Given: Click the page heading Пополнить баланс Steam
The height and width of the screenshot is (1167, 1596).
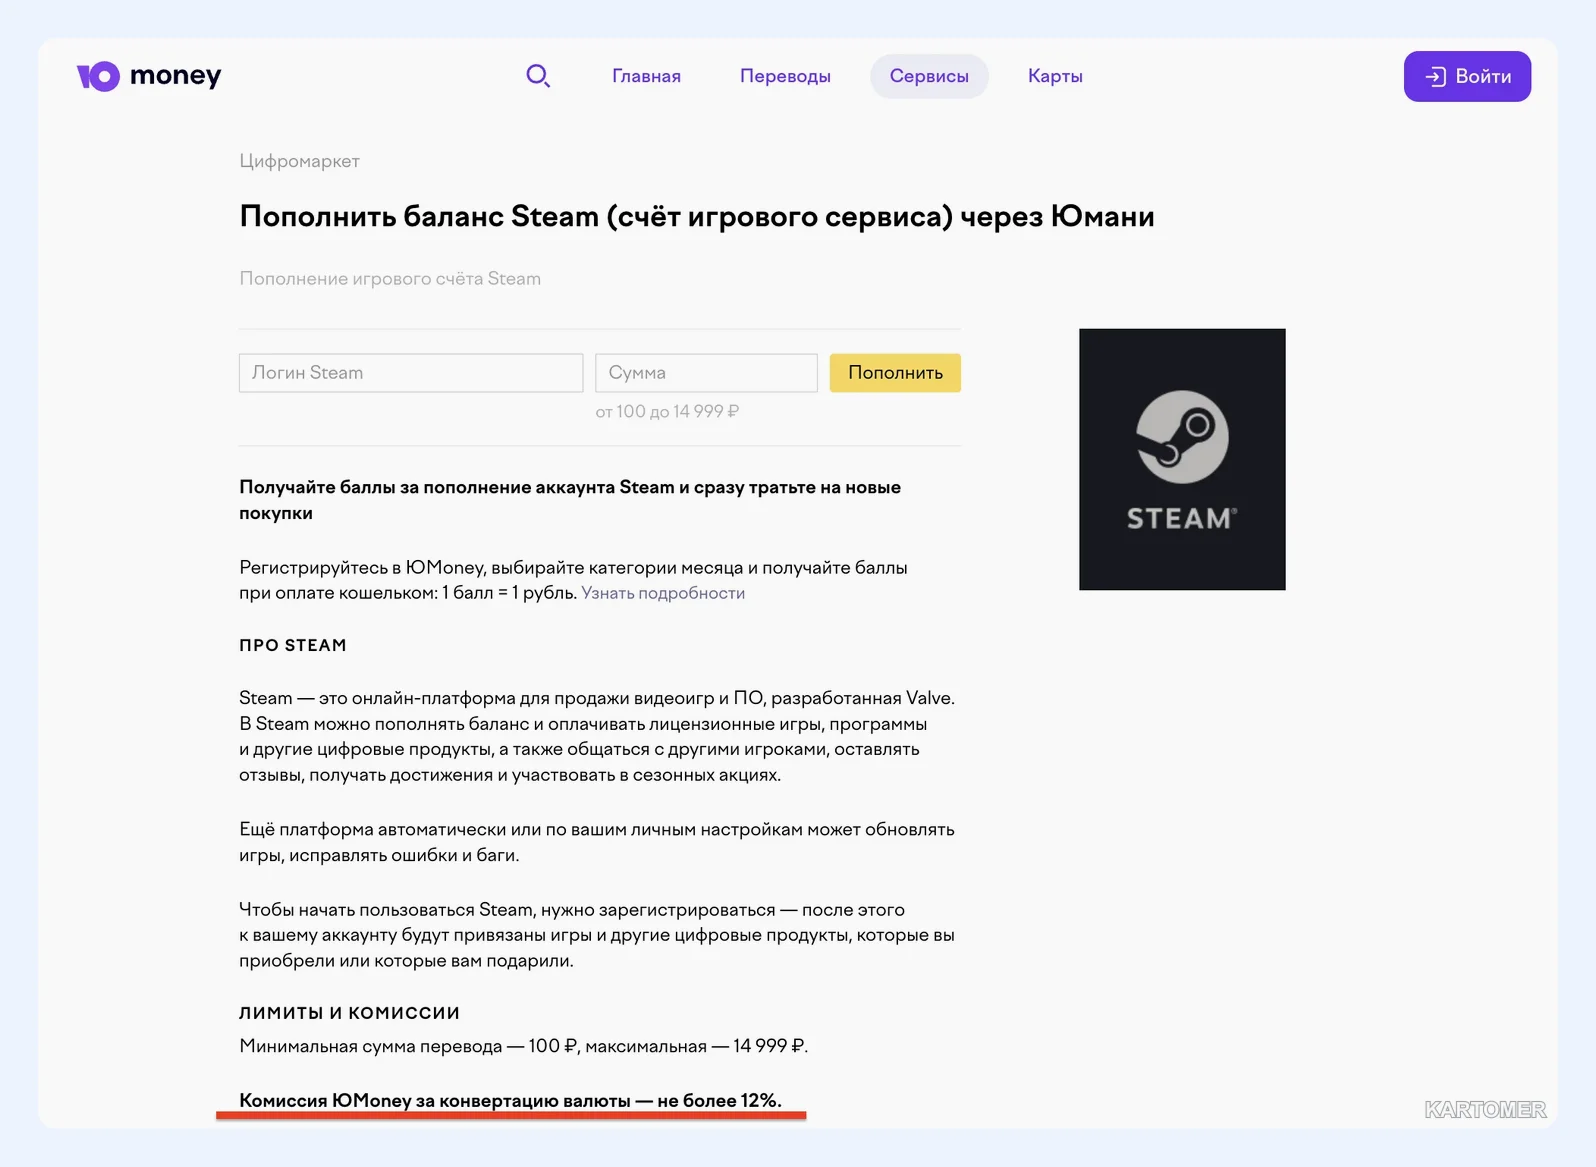Looking at the screenshot, I should pos(697,216).
